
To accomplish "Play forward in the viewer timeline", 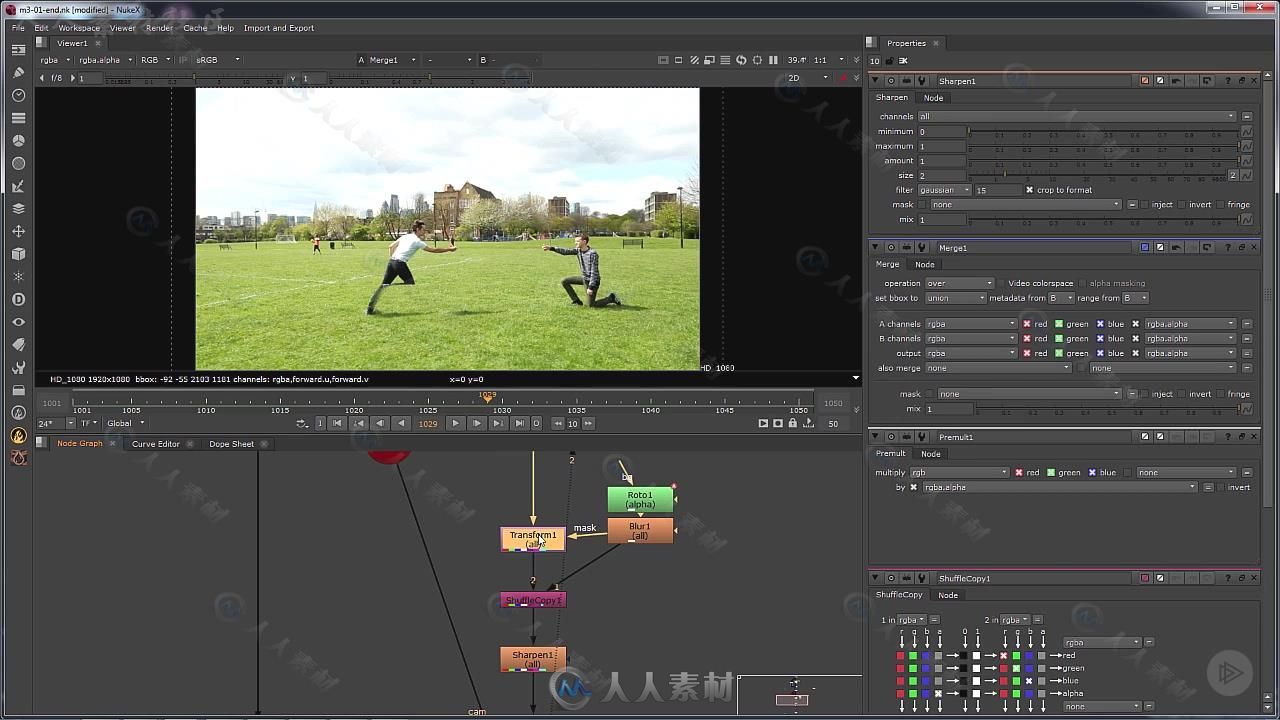I will (x=456, y=423).
